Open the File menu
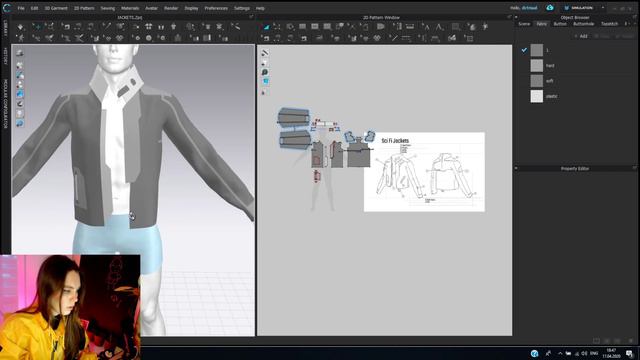The image size is (640, 360). tap(21, 8)
